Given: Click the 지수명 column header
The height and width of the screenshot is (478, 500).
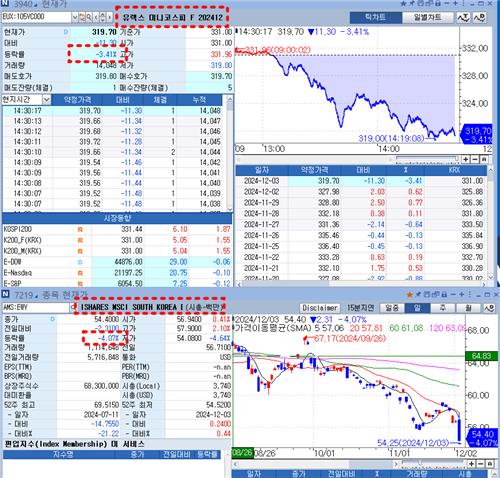Looking at the screenshot, I should [x=63, y=454].
